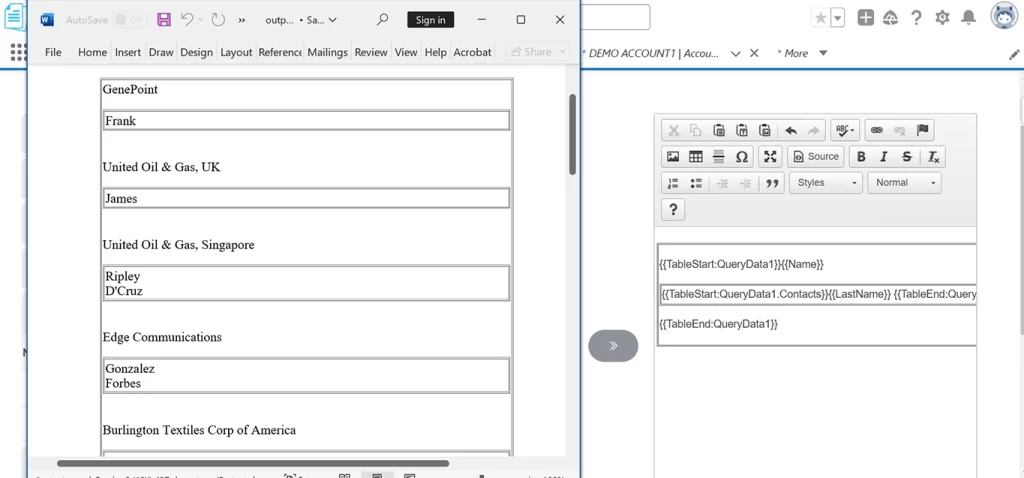The height and width of the screenshot is (478, 1024).
Task: Open the Design ribbon tab
Action: coord(197,52)
